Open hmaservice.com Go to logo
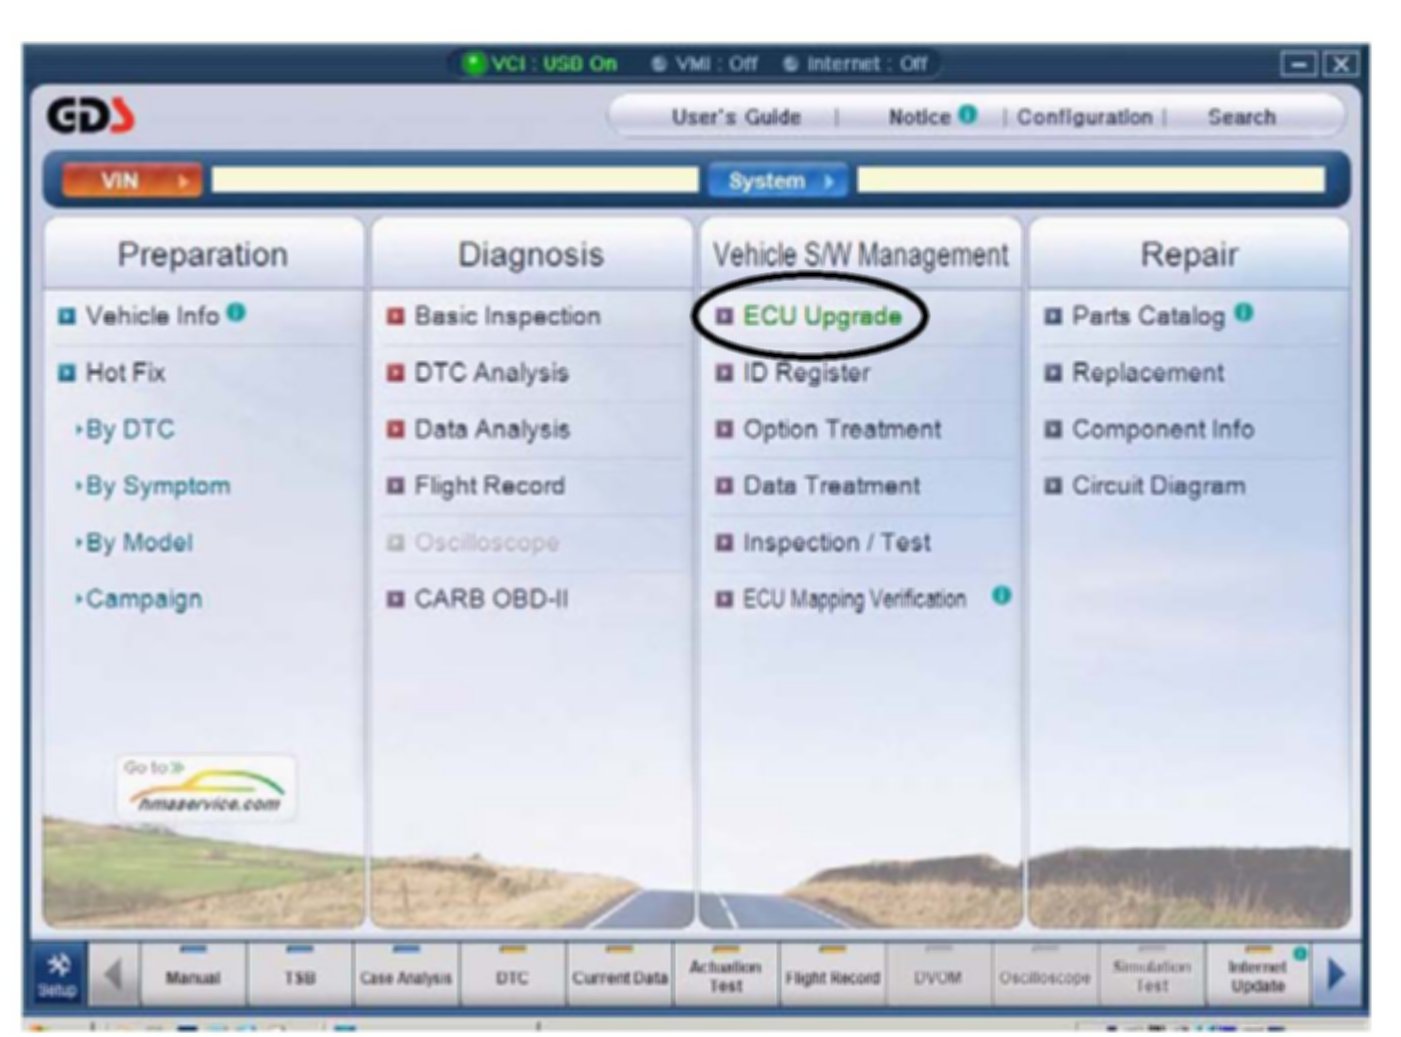The width and height of the screenshot is (1401, 1037). point(205,788)
